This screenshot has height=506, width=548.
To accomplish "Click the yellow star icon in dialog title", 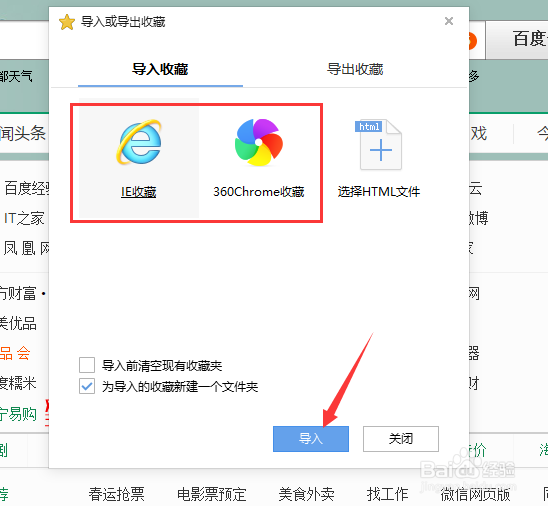I will (67, 22).
